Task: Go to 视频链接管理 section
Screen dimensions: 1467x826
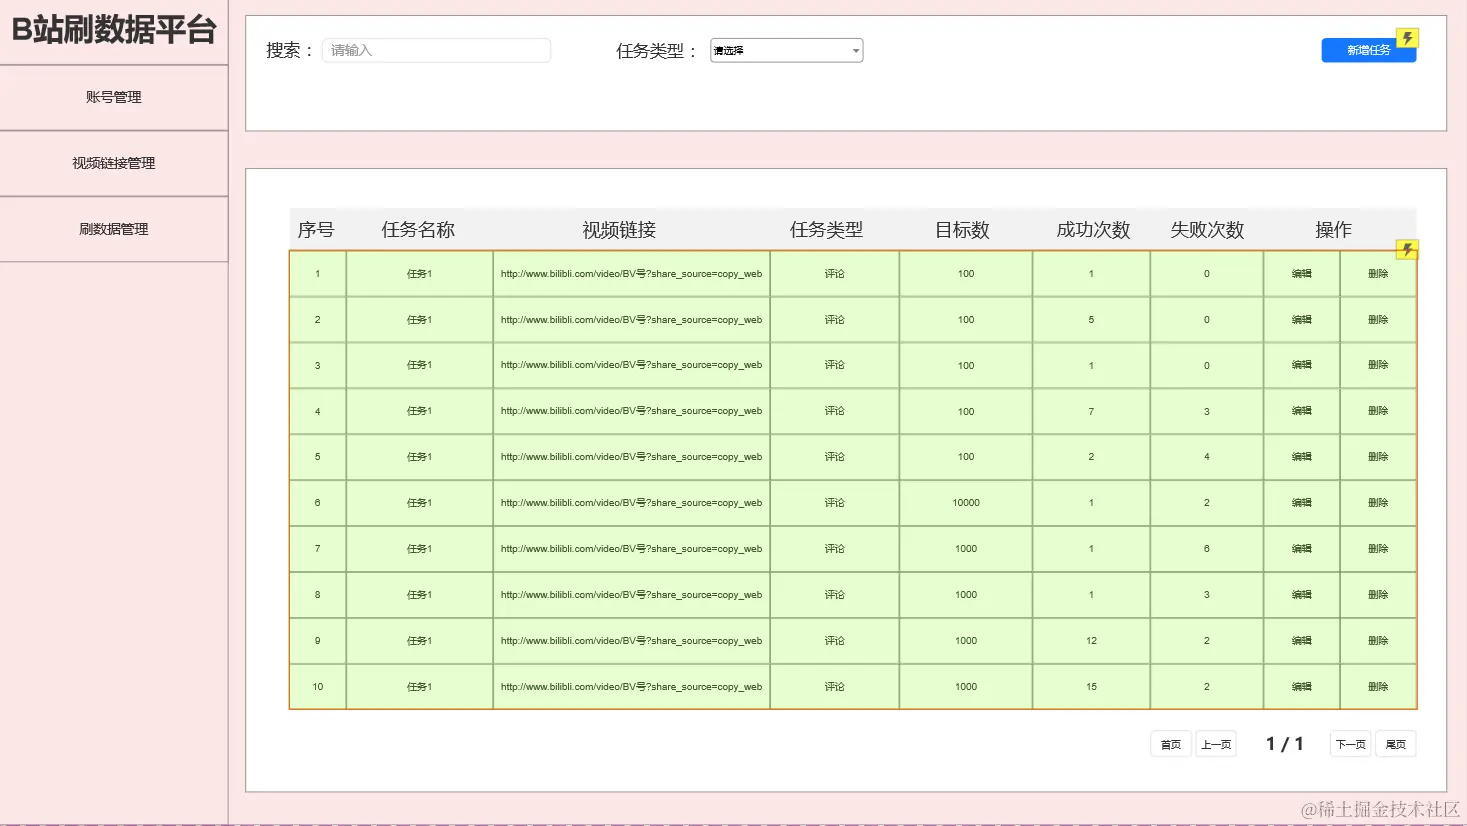Action: pos(114,163)
